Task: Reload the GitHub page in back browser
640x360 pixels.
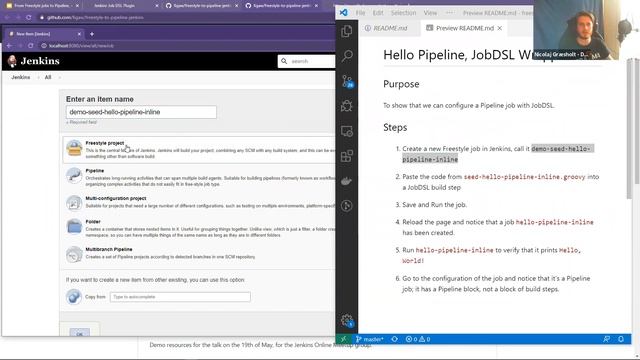Action: coord(28,18)
